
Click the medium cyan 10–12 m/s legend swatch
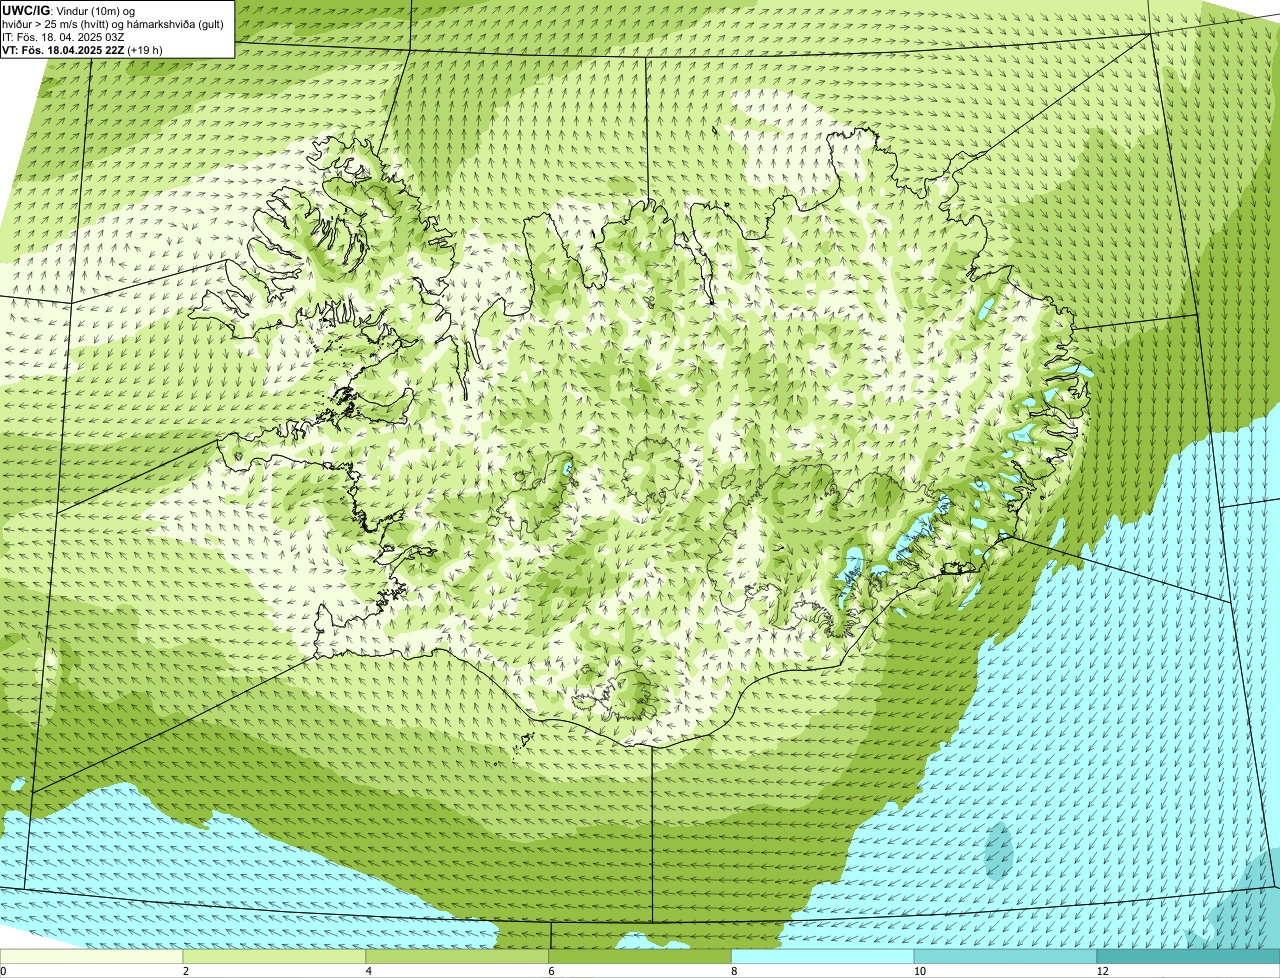click(1006, 956)
